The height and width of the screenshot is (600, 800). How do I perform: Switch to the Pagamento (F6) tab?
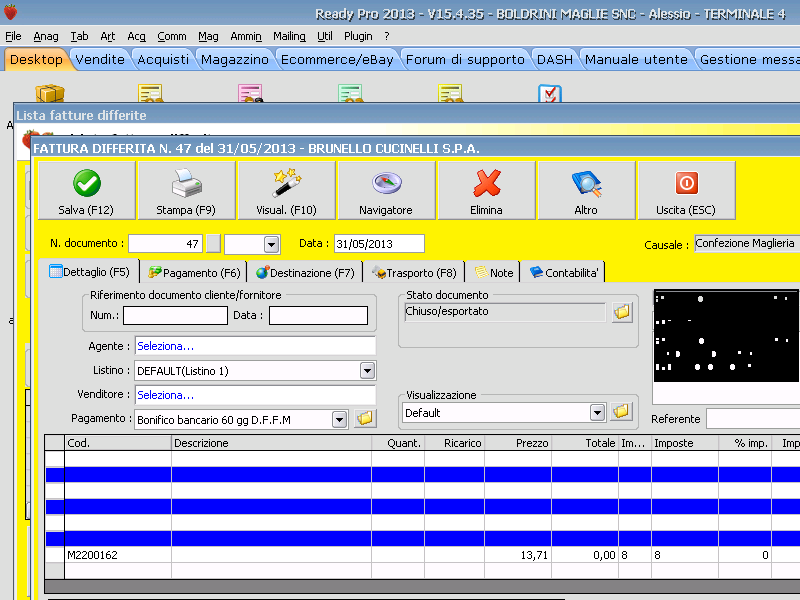[195, 272]
